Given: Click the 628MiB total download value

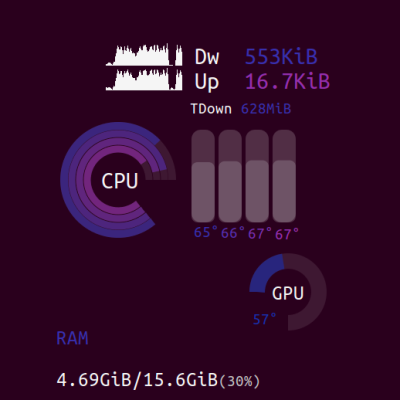Looking at the screenshot, I should point(266,109).
